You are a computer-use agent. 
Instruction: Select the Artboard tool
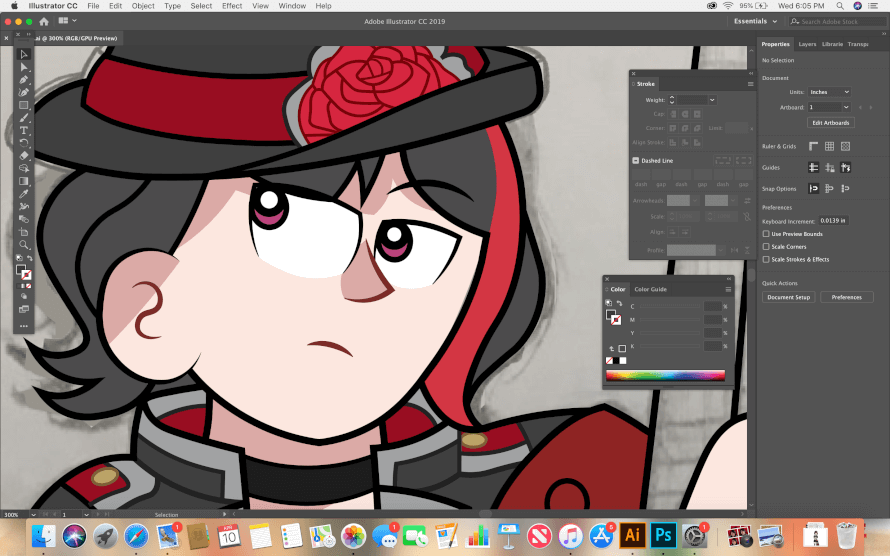pos(23,232)
